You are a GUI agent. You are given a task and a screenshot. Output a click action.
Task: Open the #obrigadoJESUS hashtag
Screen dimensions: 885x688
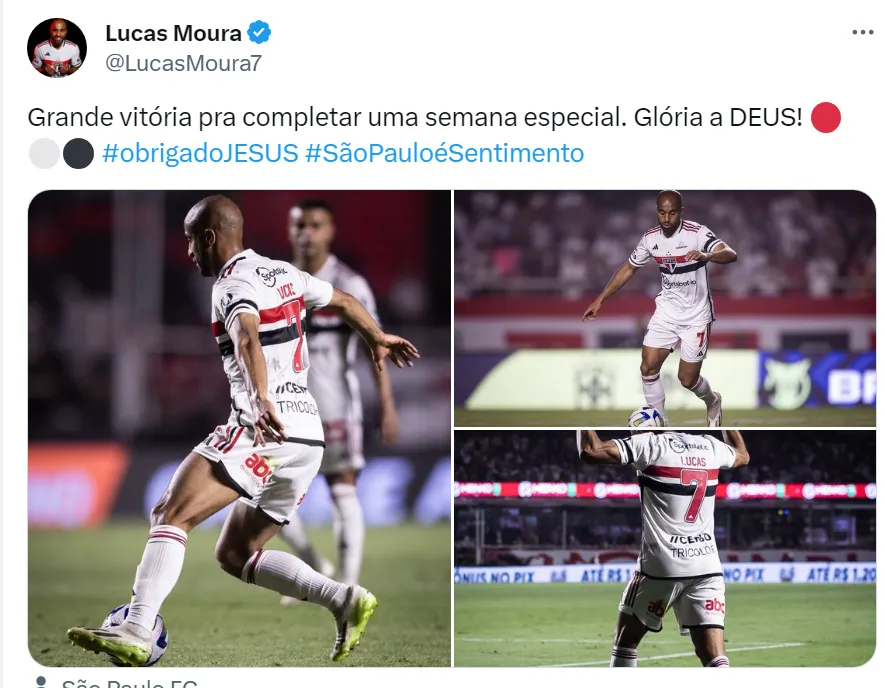[x=200, y=153]
